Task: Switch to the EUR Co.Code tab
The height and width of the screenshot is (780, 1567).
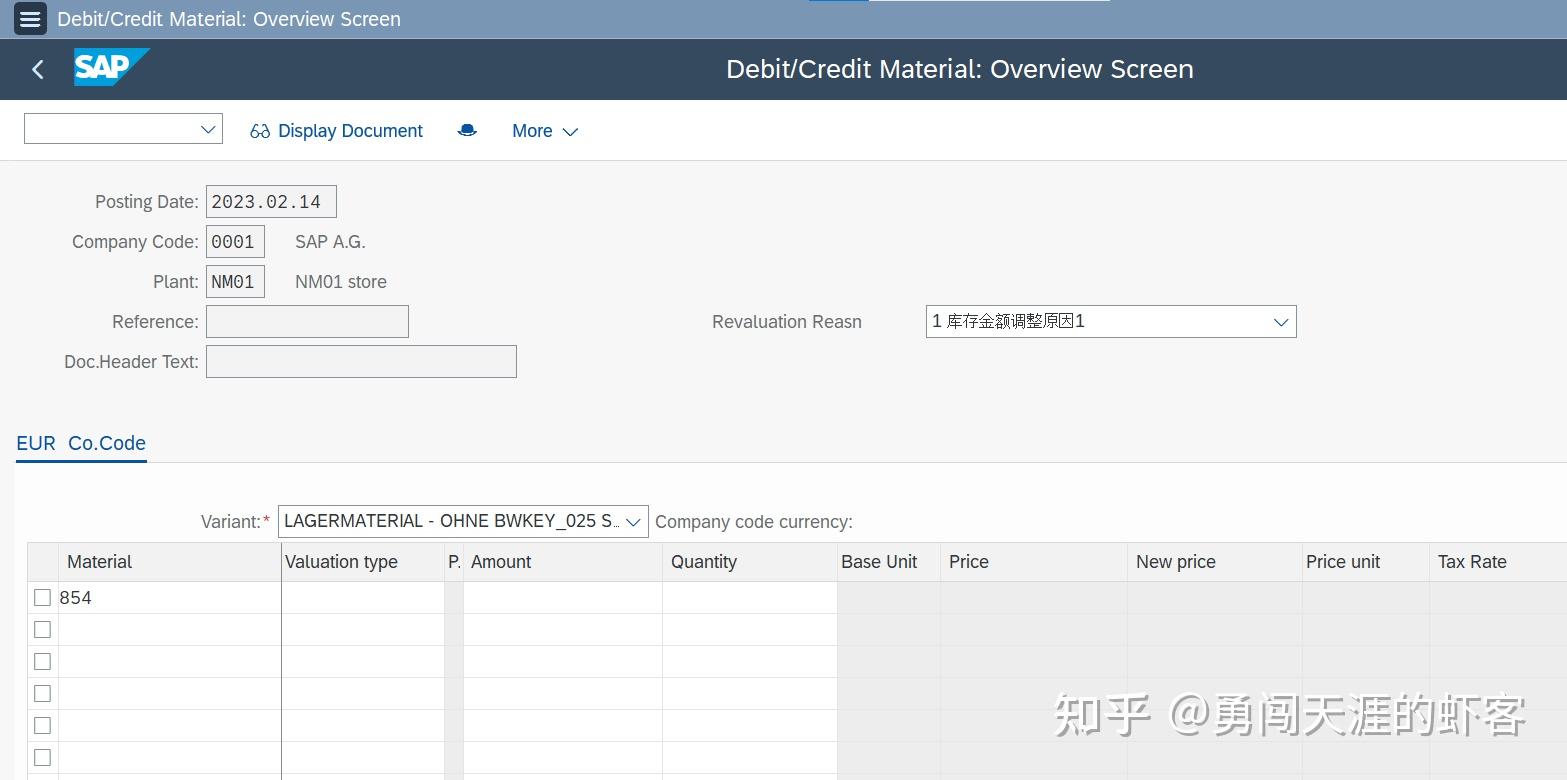Action: coord(81,443)
